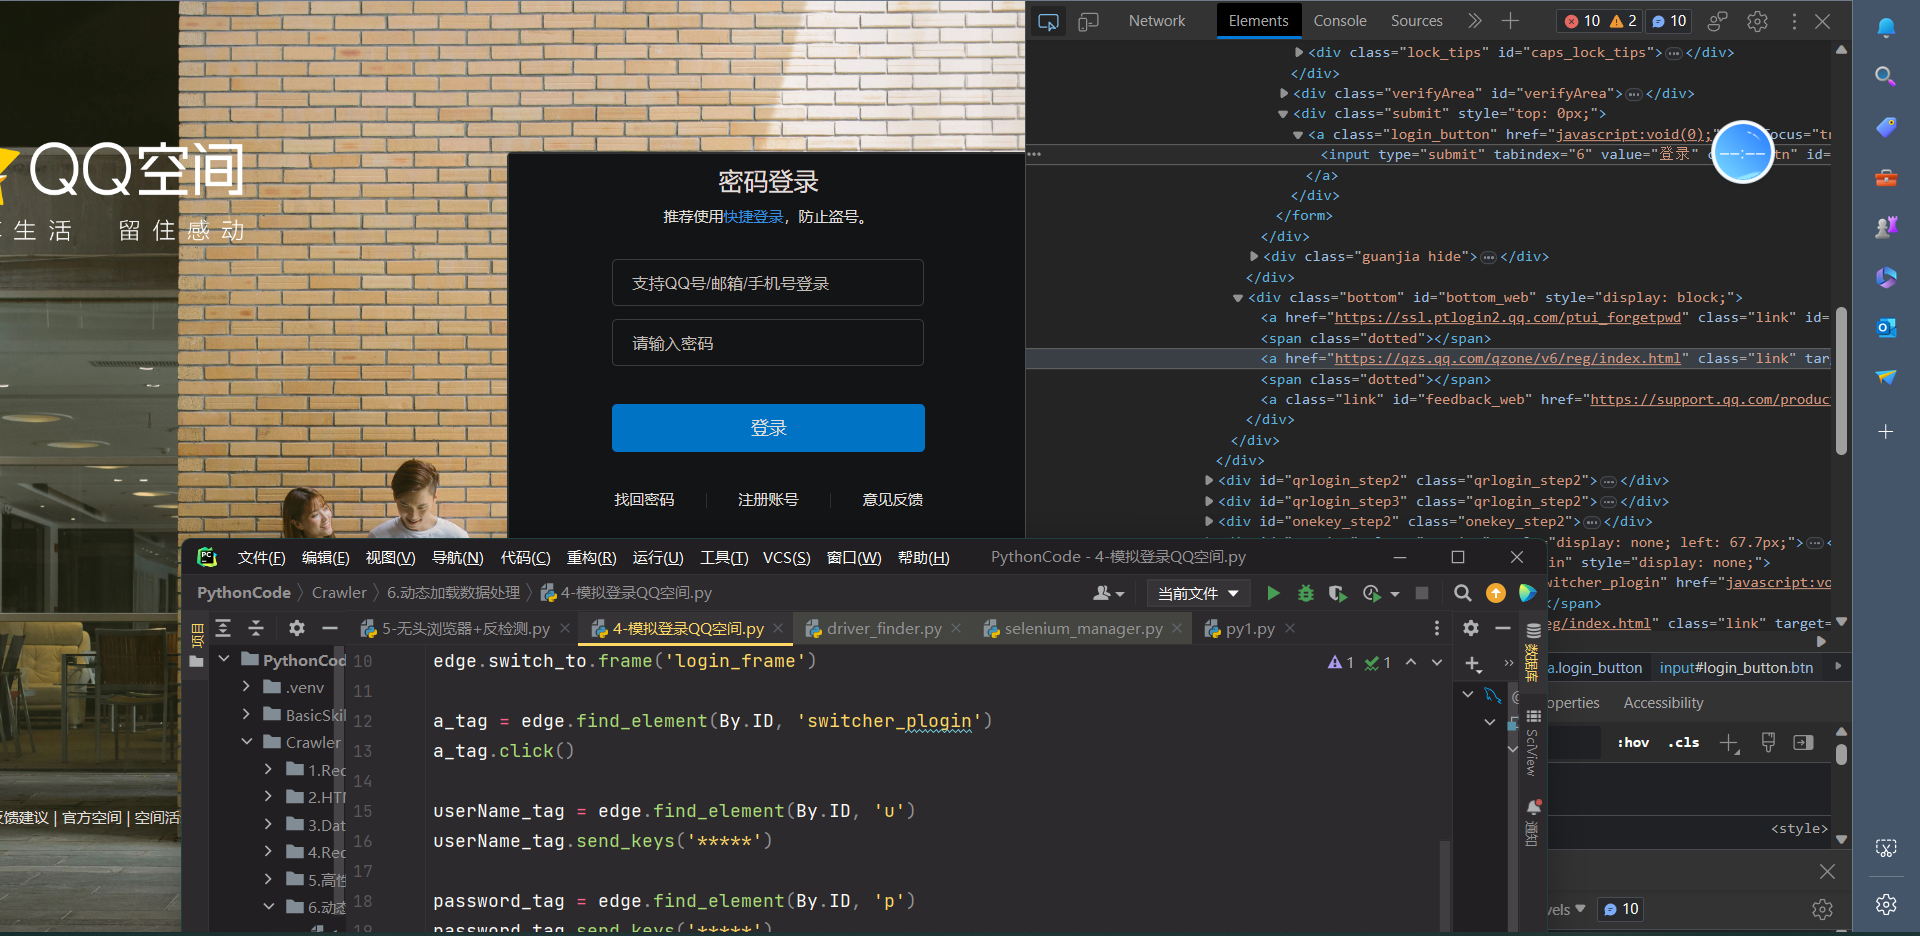
Task: Click the 找回密码 link
Action: [644, 500]
